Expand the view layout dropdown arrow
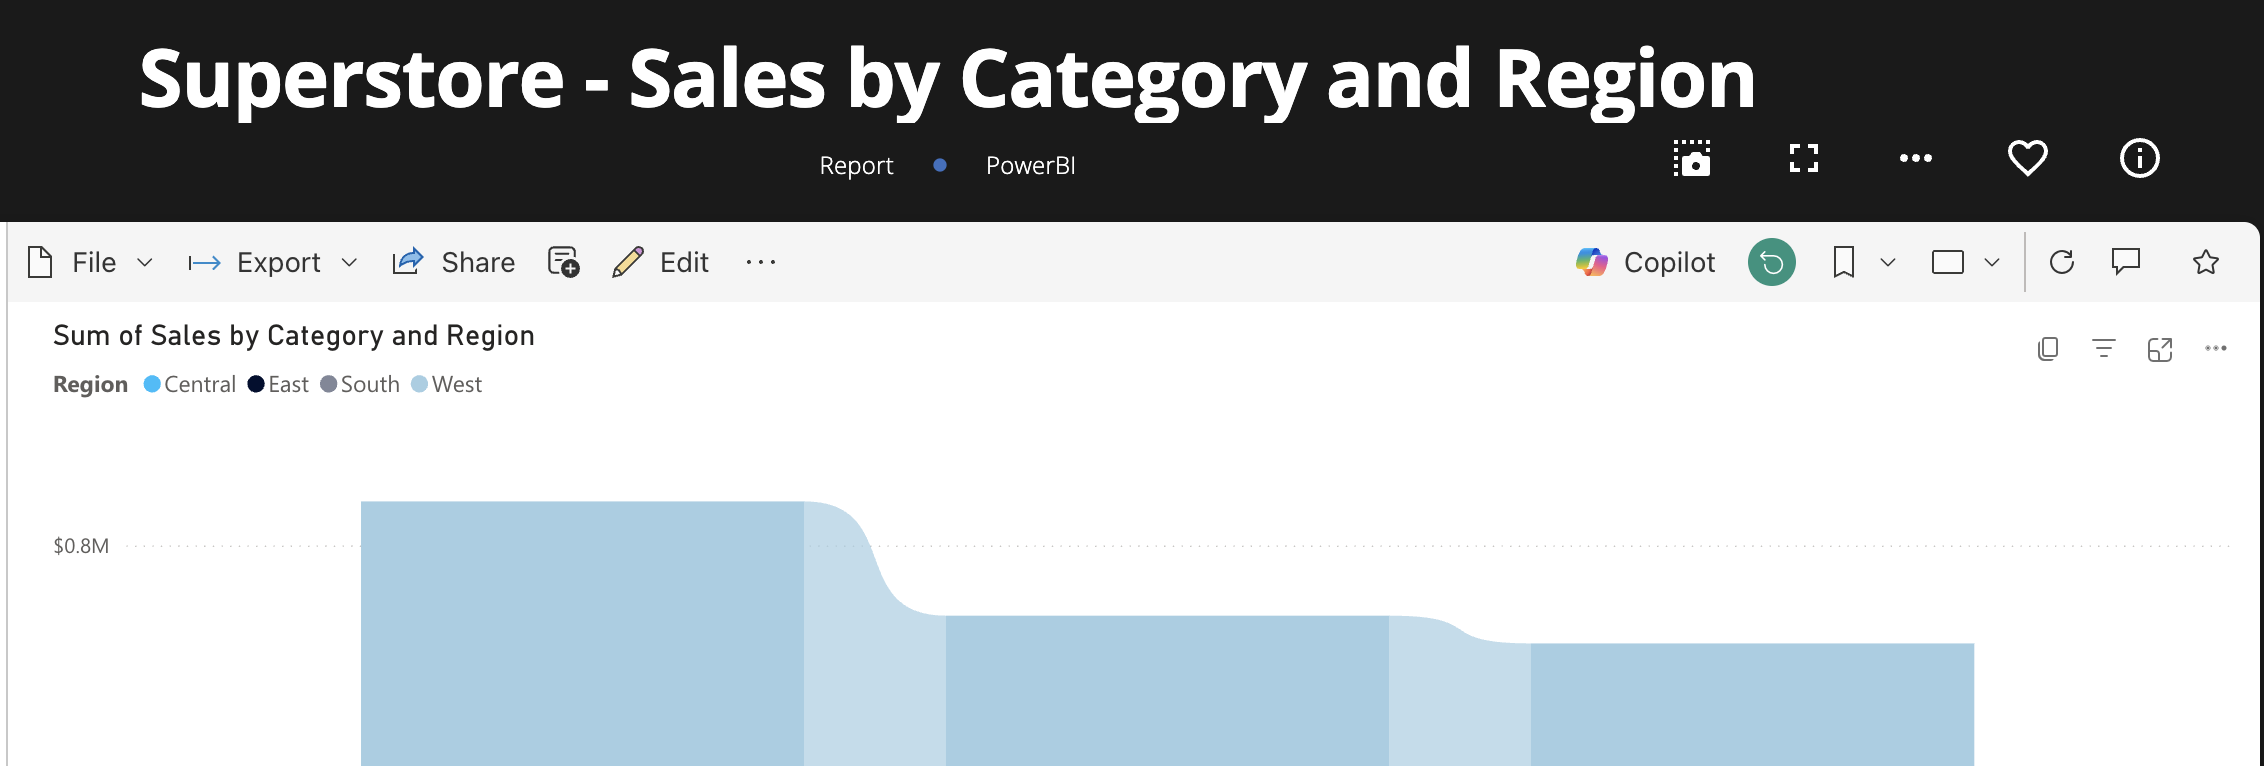The image size is (2264, 766). 1992,262
